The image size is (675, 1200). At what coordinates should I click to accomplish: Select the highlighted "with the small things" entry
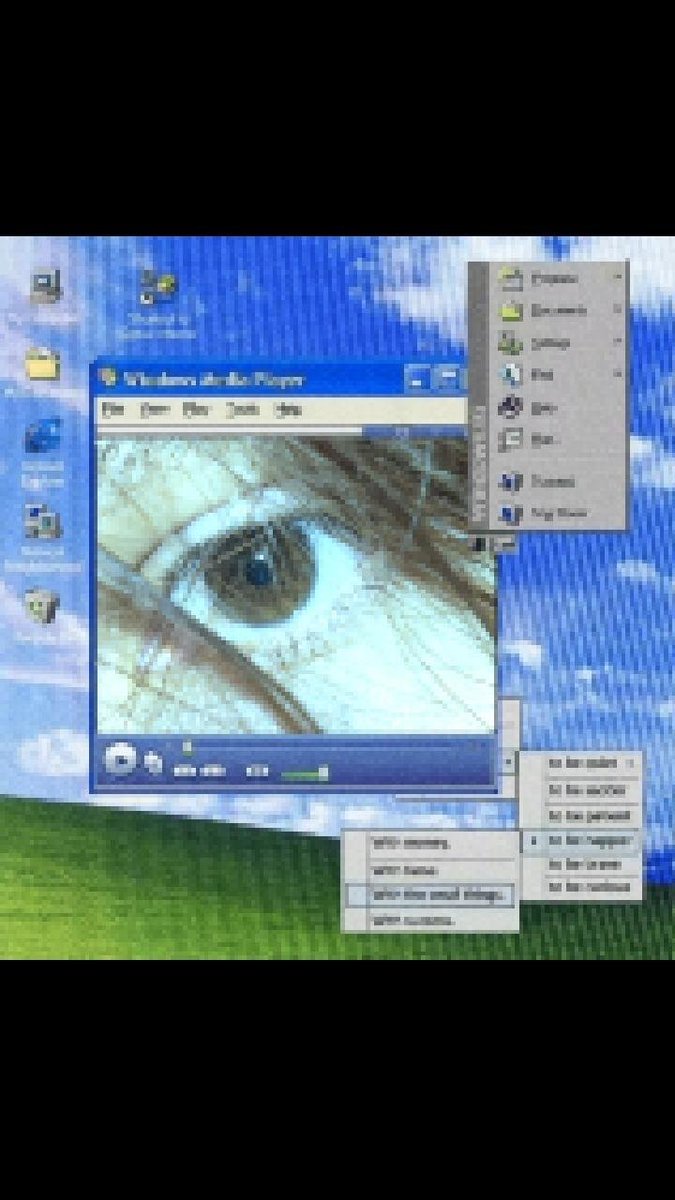(431, 894)
